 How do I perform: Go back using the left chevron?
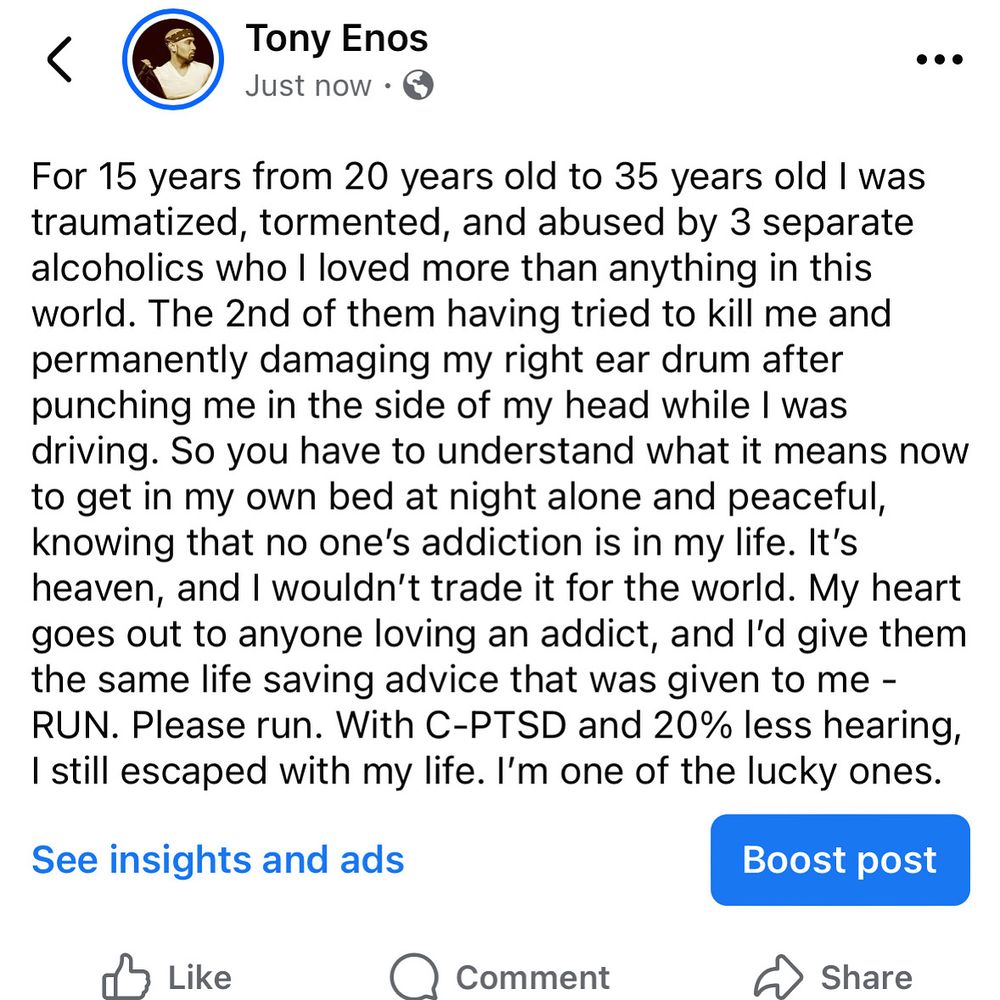tap(60, 60)
